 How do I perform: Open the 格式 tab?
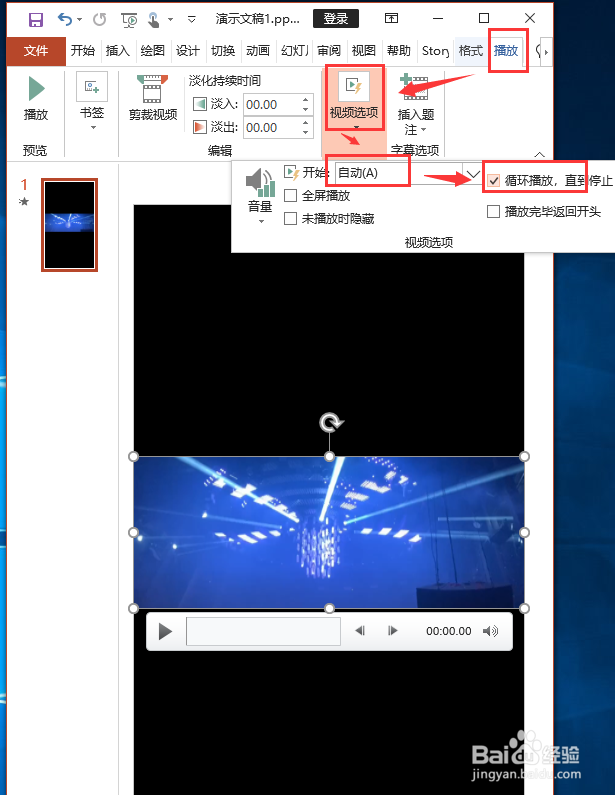[471, 51]
